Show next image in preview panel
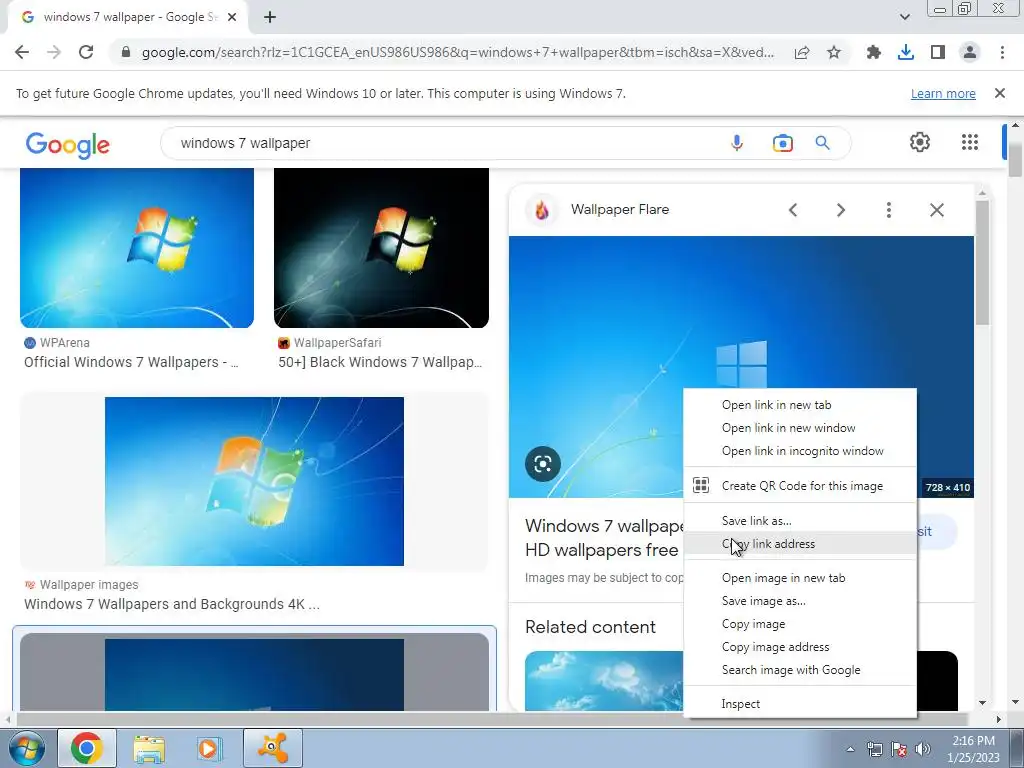Screen dimensions: 1024x768 click(x=840, y=210)
